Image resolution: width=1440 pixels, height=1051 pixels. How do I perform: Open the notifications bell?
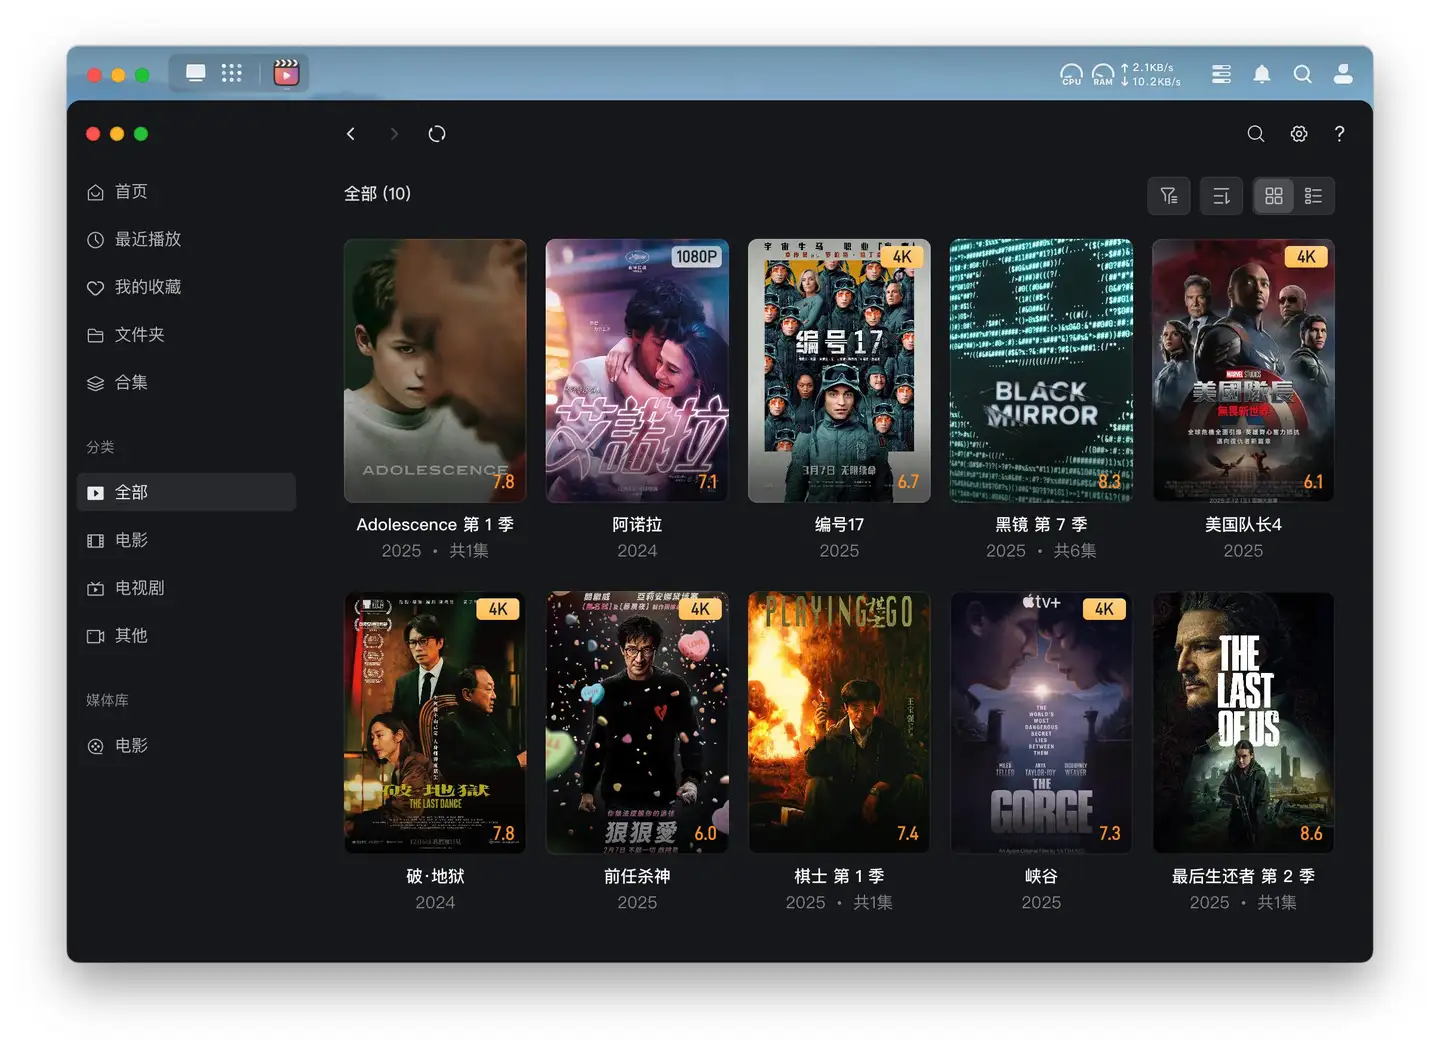(1262, 74)
